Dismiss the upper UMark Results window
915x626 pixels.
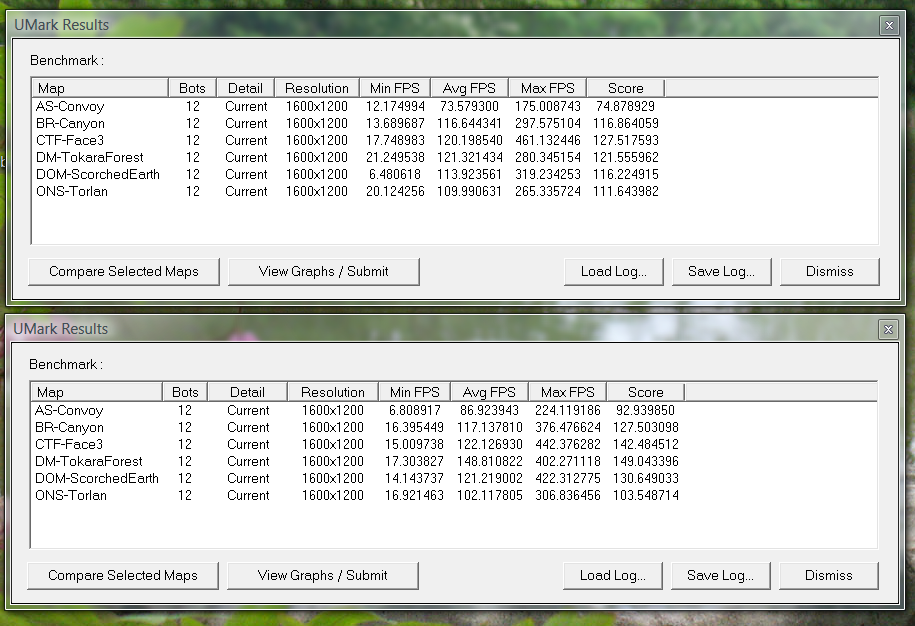coord(829,272)
